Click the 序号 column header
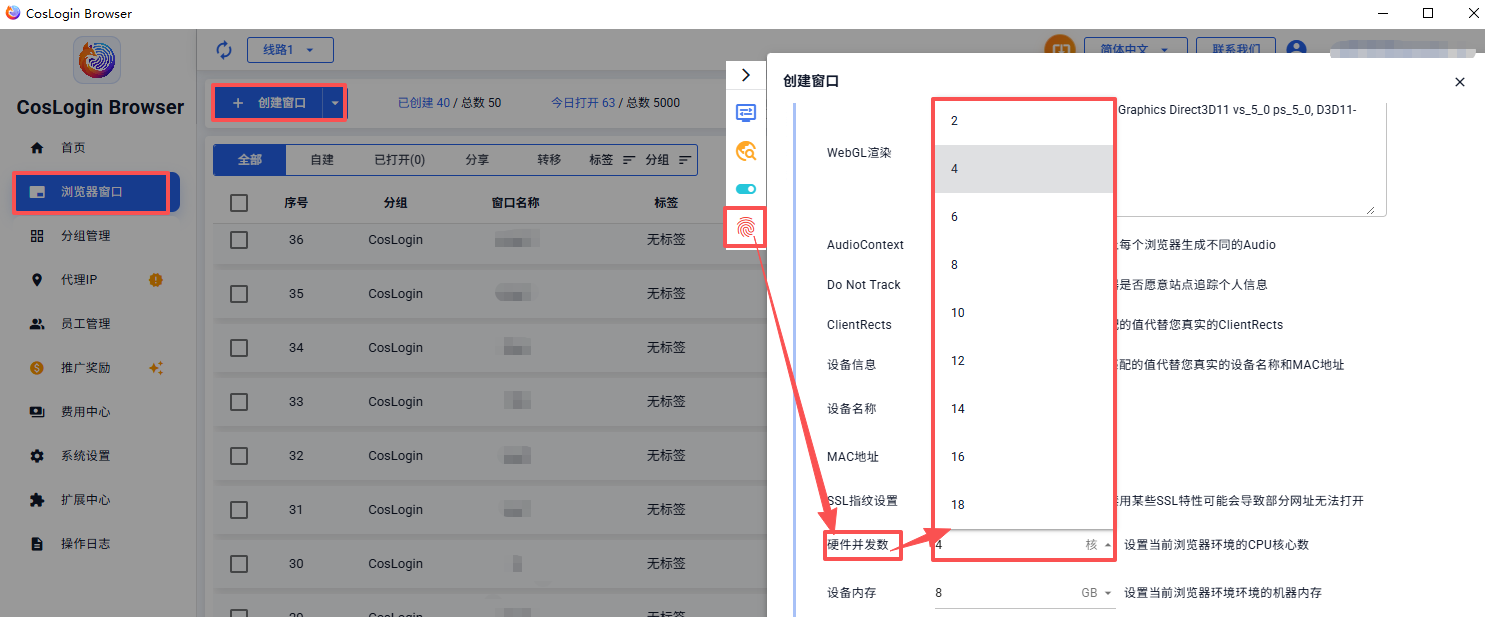The image size is (1485, 617). pyautogui.click(x=296, y=203)
